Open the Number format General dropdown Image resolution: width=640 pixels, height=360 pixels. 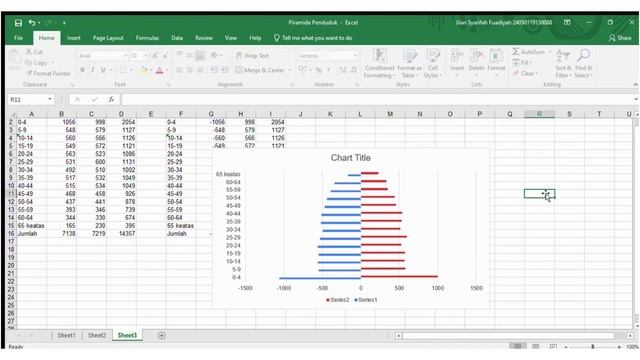355,56
